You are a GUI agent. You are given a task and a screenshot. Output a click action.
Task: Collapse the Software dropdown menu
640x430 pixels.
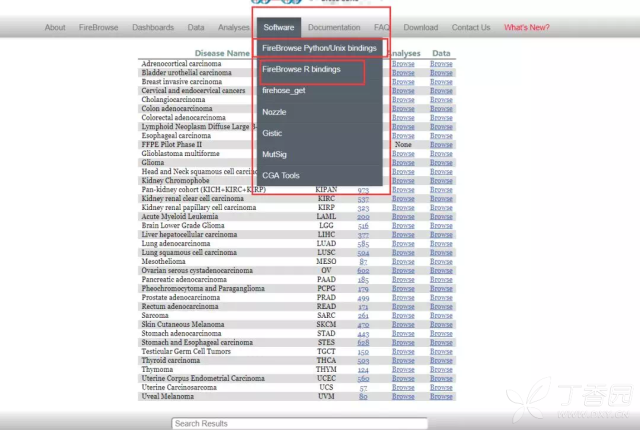pos(278,28)
